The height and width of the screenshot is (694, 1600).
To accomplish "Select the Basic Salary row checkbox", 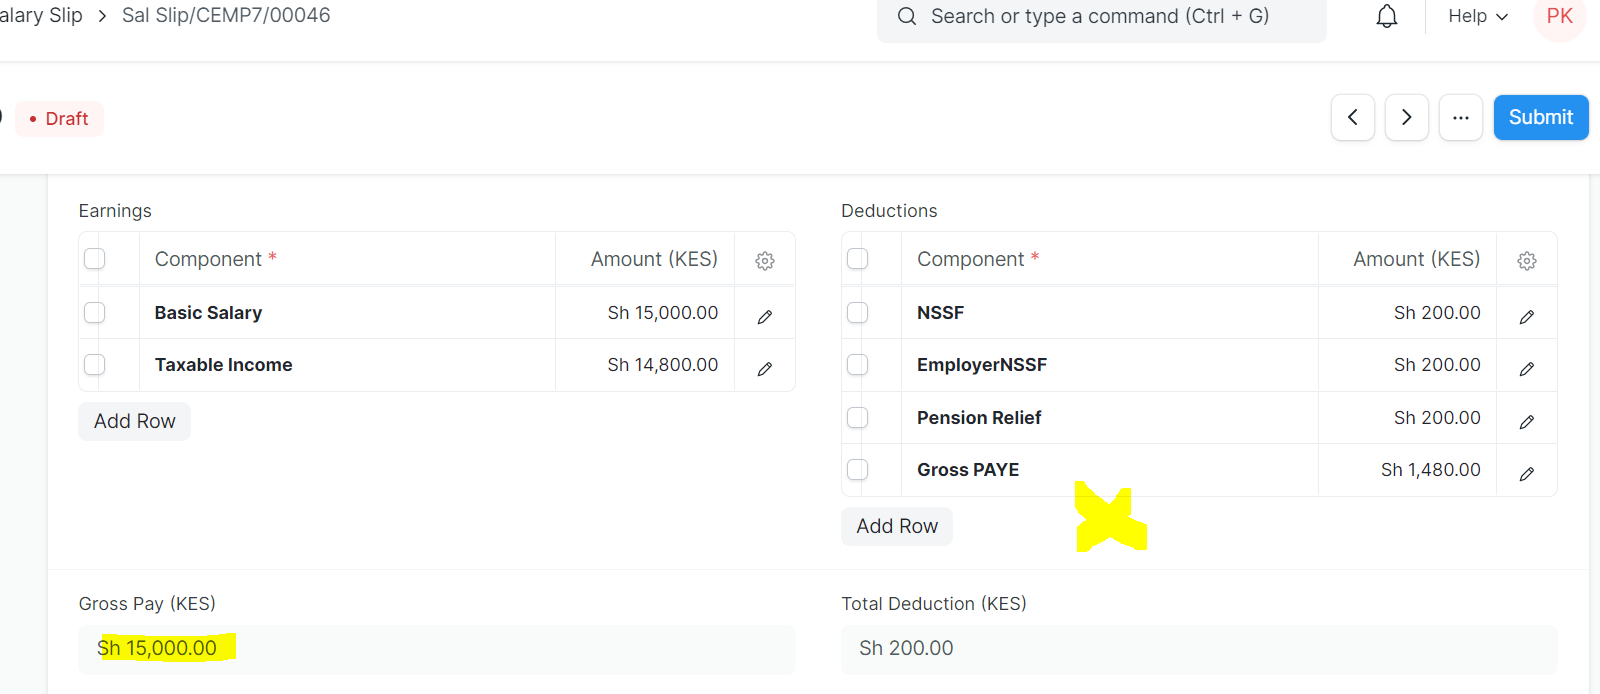I will (95, 313).
